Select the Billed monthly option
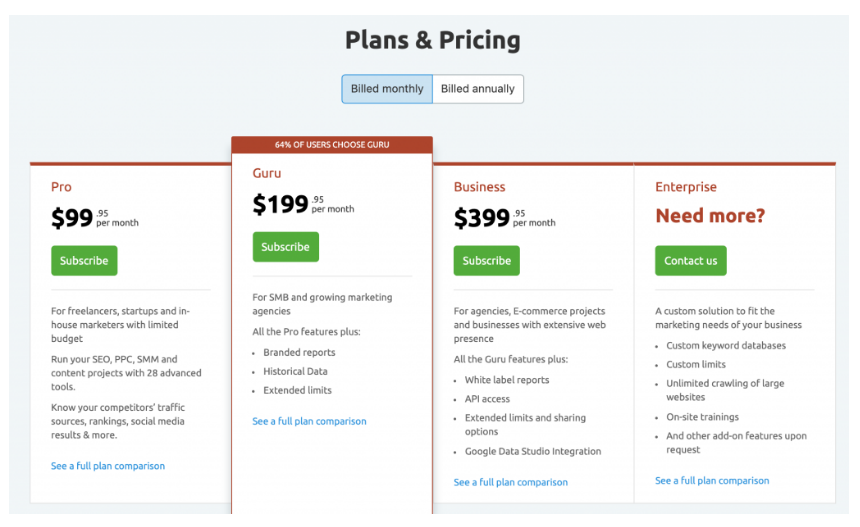This screenshot has height=527, width=860. (x=387, y=89)
